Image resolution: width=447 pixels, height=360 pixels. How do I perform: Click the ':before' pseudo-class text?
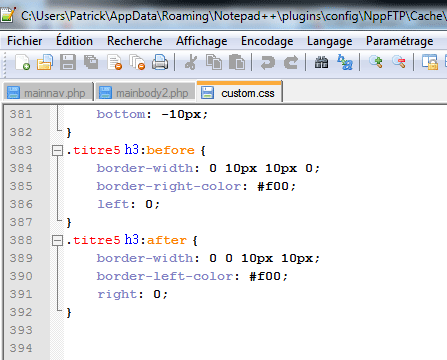[167, 150]
